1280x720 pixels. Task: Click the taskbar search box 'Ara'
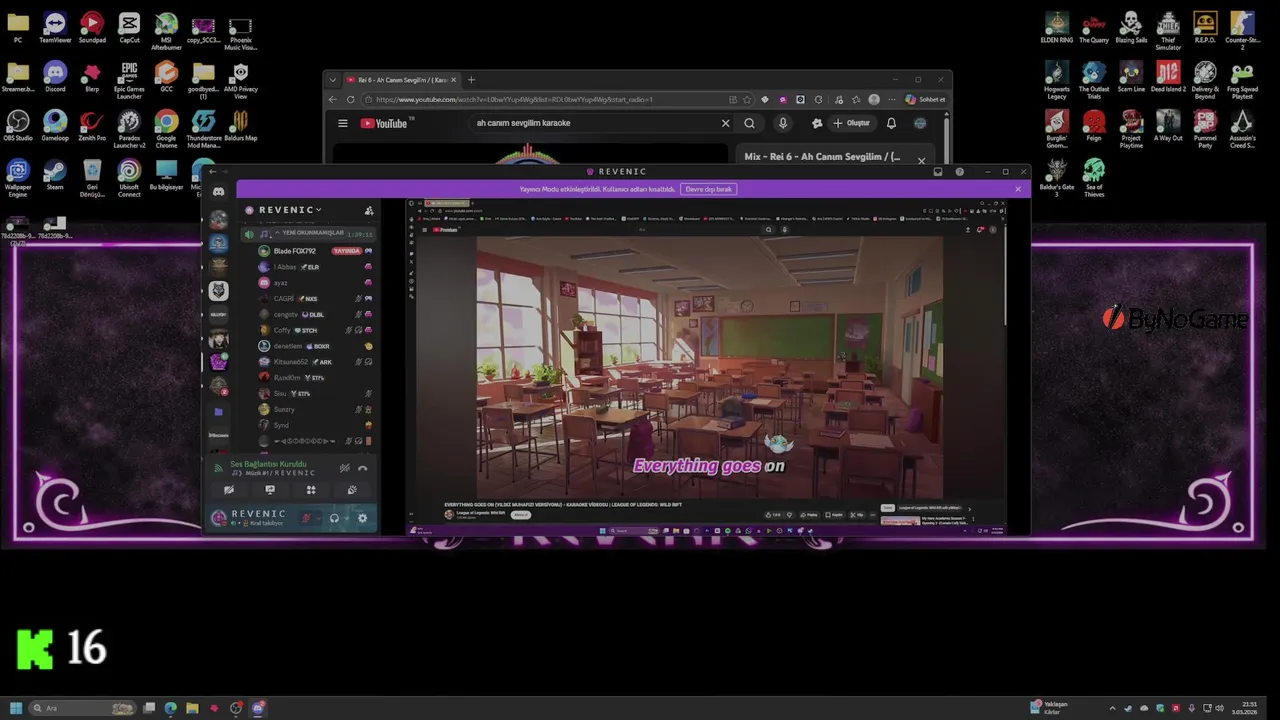coord(82,708)
